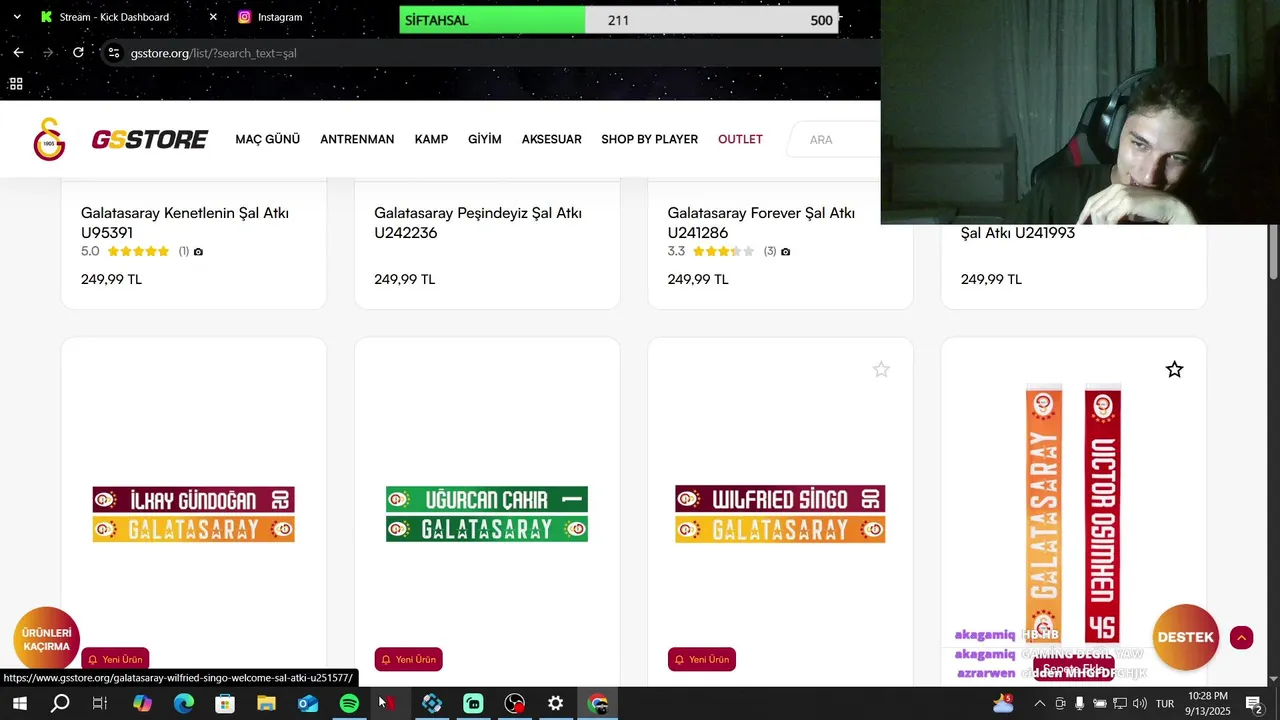Open the weather widget in the taskbar

pos(1003,704)
